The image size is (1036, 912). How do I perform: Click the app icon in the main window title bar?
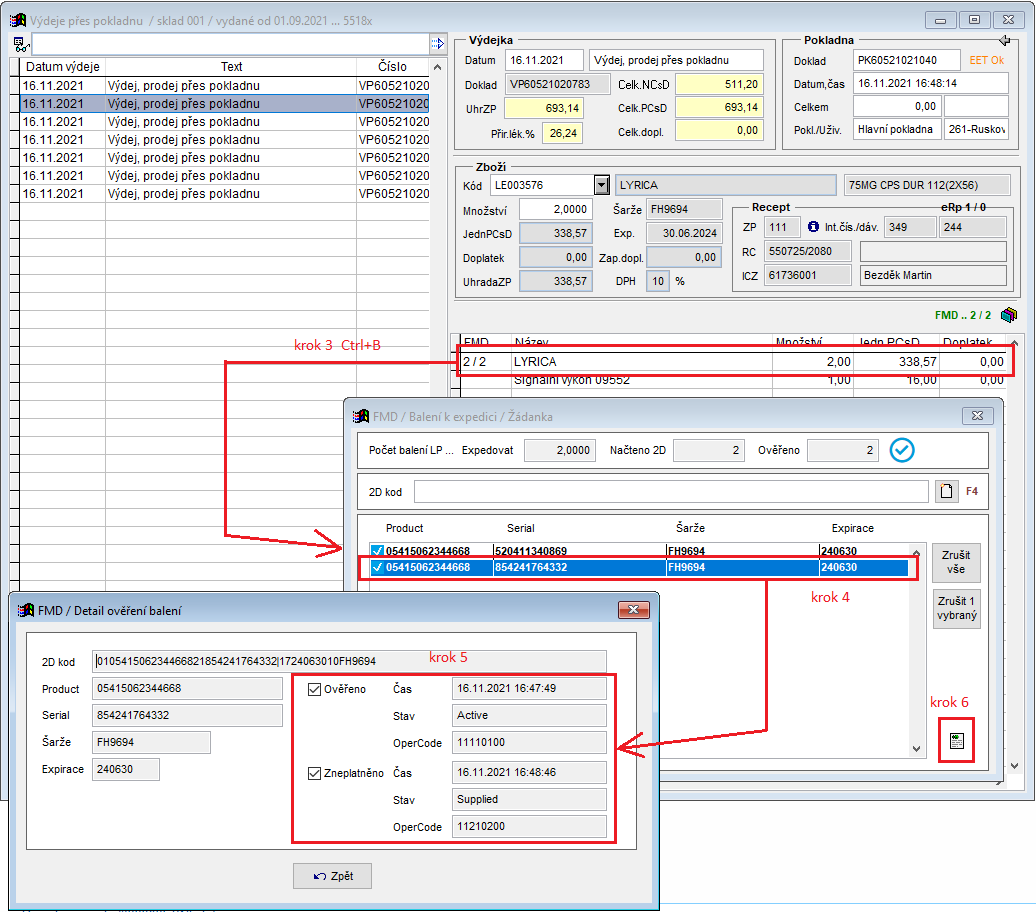(x=18, y=20)
